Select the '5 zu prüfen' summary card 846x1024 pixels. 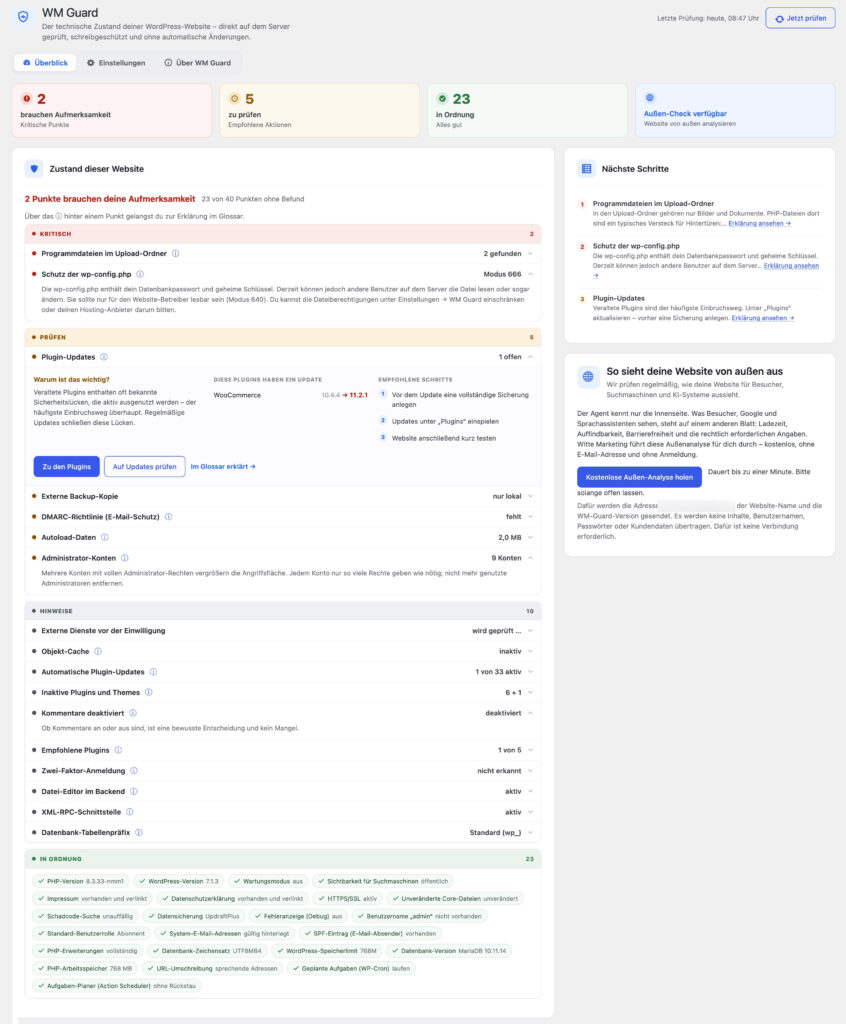(x=319, y=110)
